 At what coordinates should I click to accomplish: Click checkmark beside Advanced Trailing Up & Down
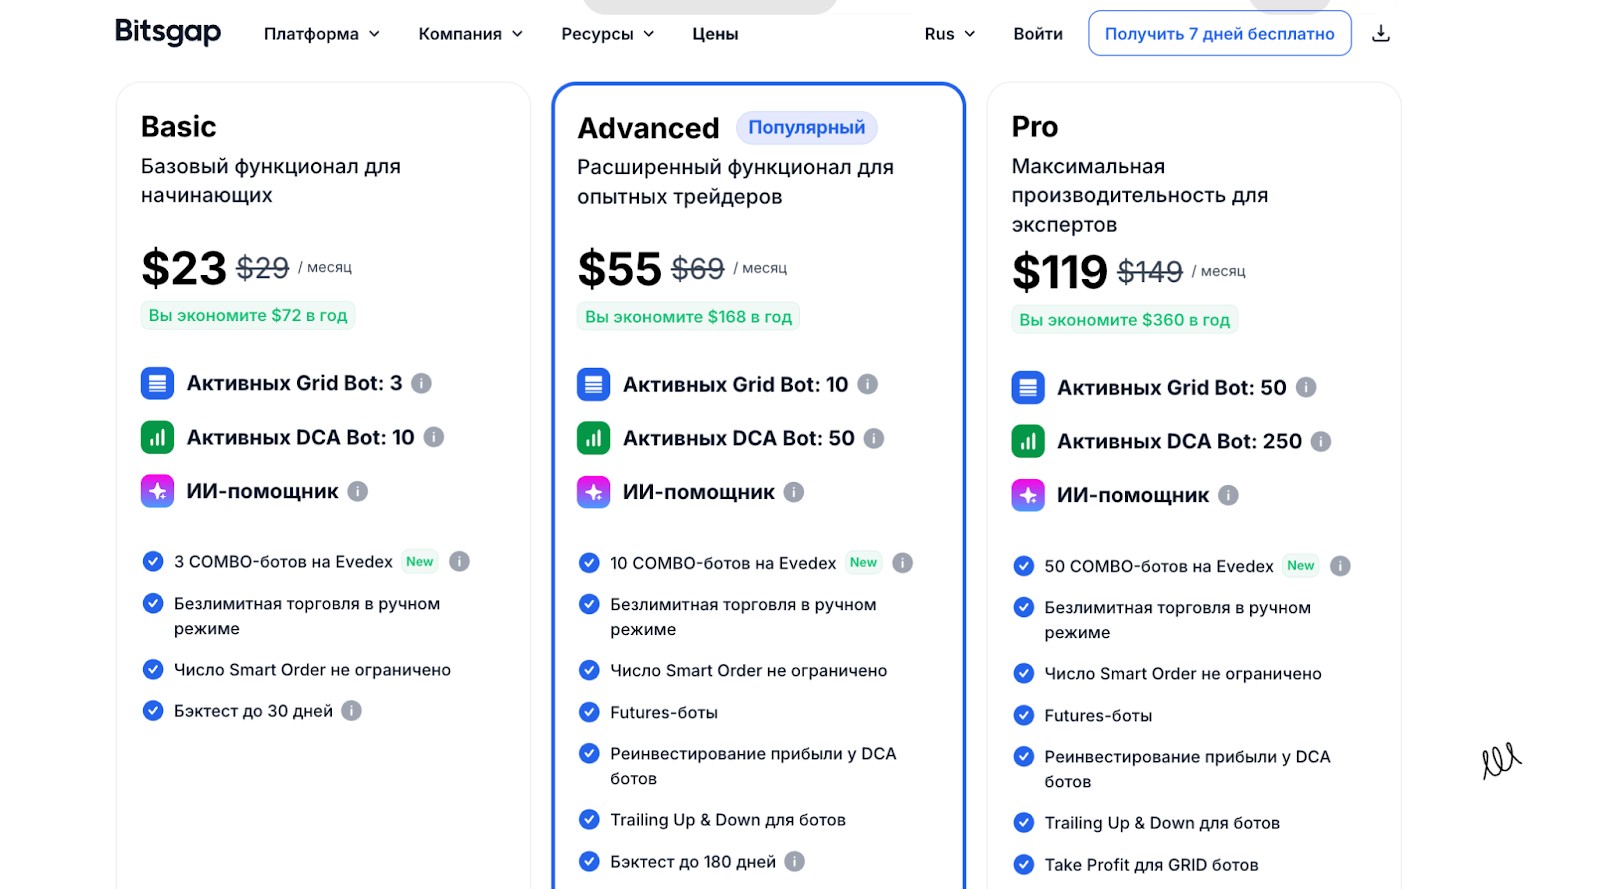pos(589,820)
